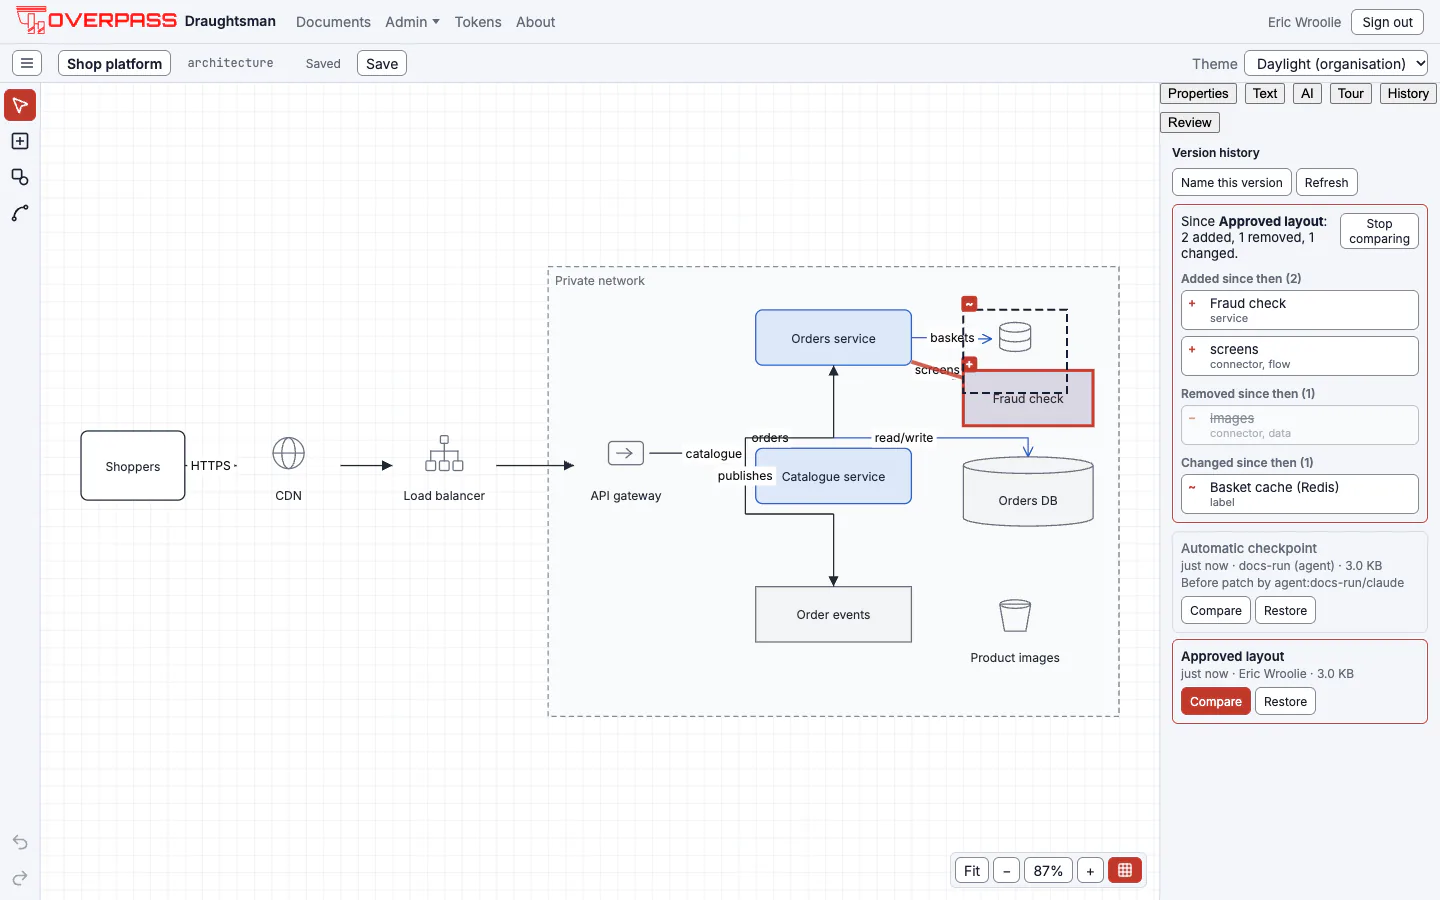Select the Load balancer icon node
This screenshot has width=1440, height=900.
pyautogui.click(x=444, y=453)
